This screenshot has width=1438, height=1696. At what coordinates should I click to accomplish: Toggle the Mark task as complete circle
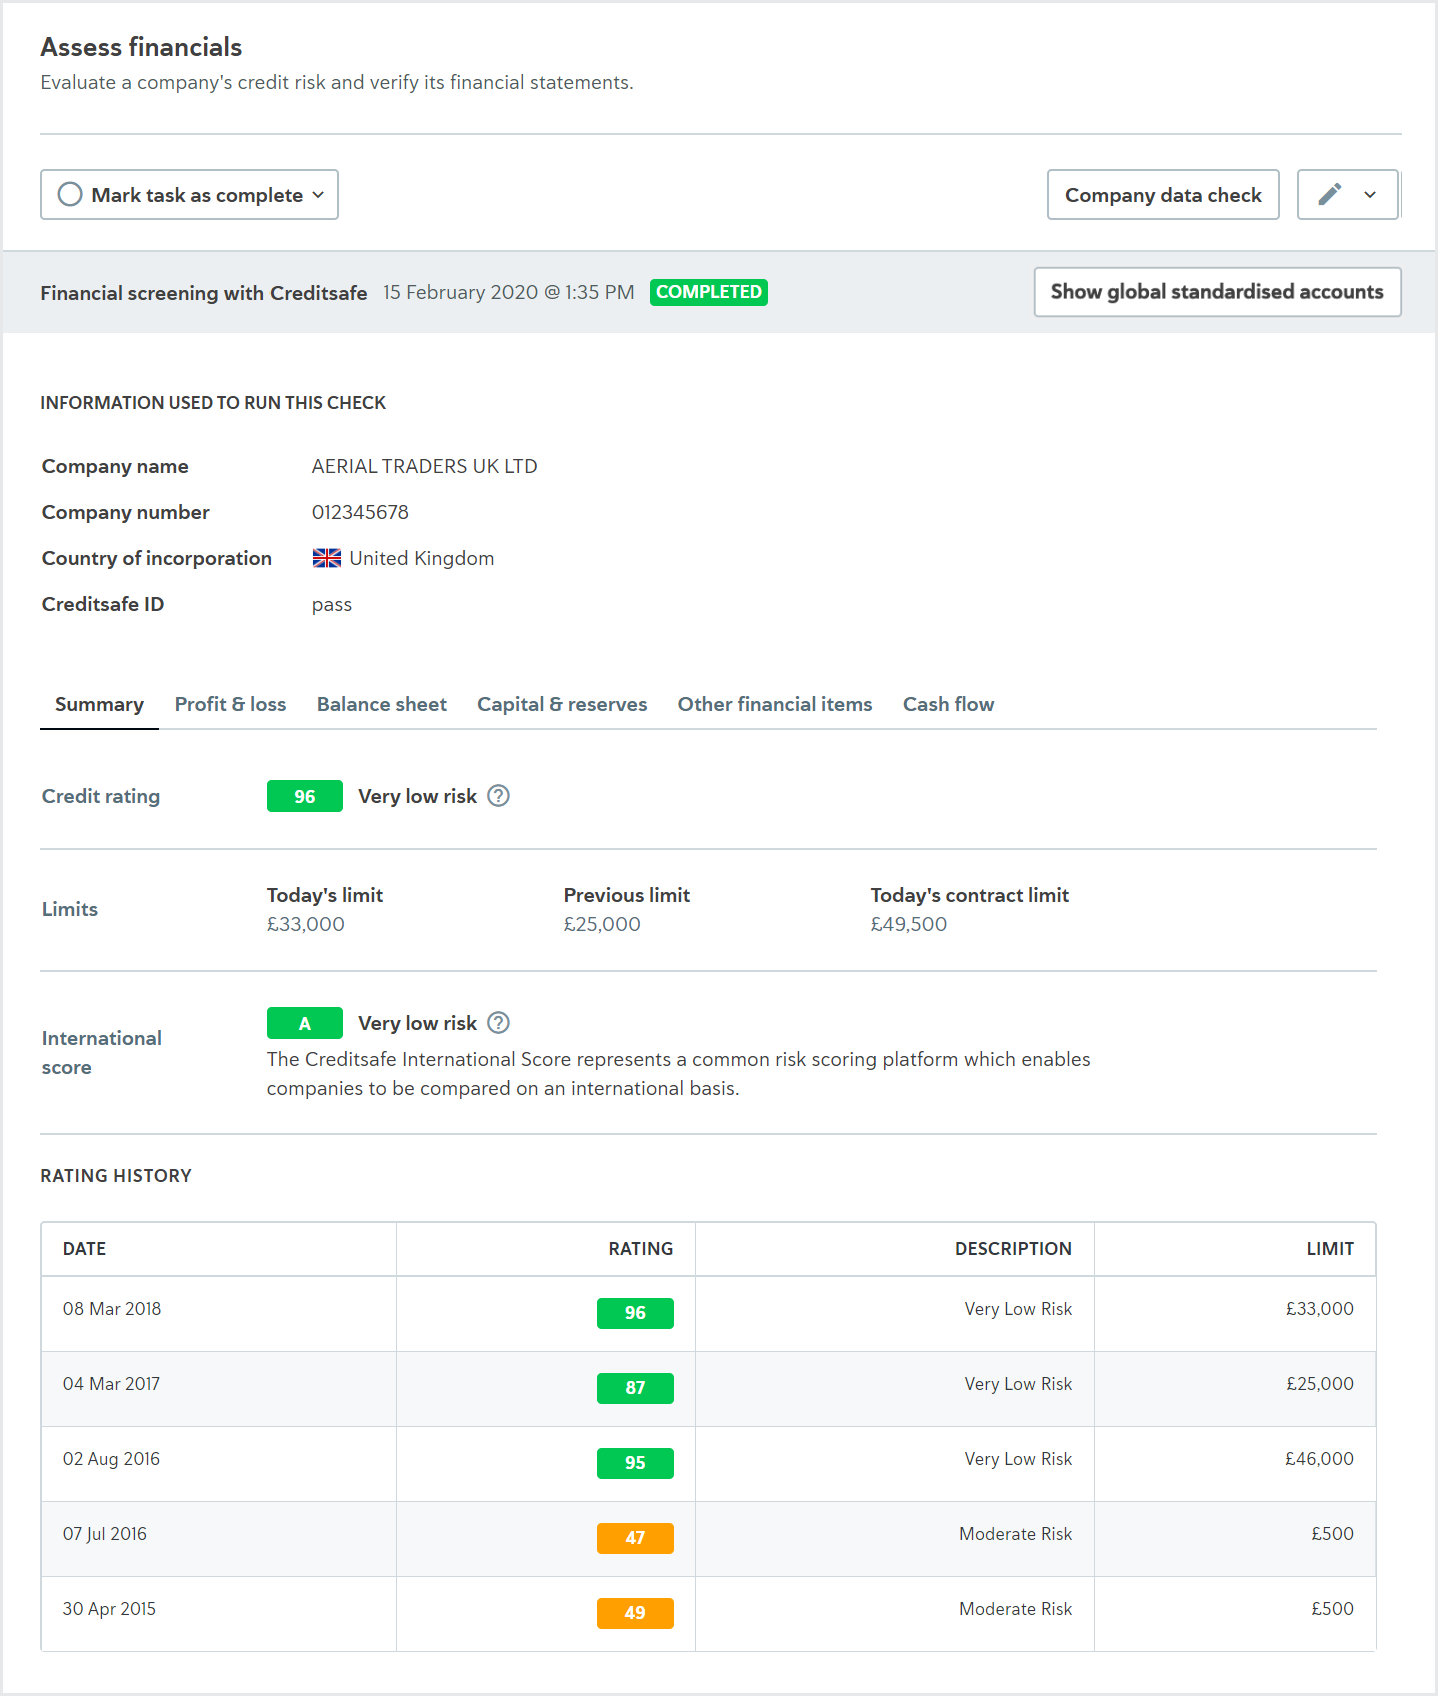pyautogui.click(x=70, y=194)
